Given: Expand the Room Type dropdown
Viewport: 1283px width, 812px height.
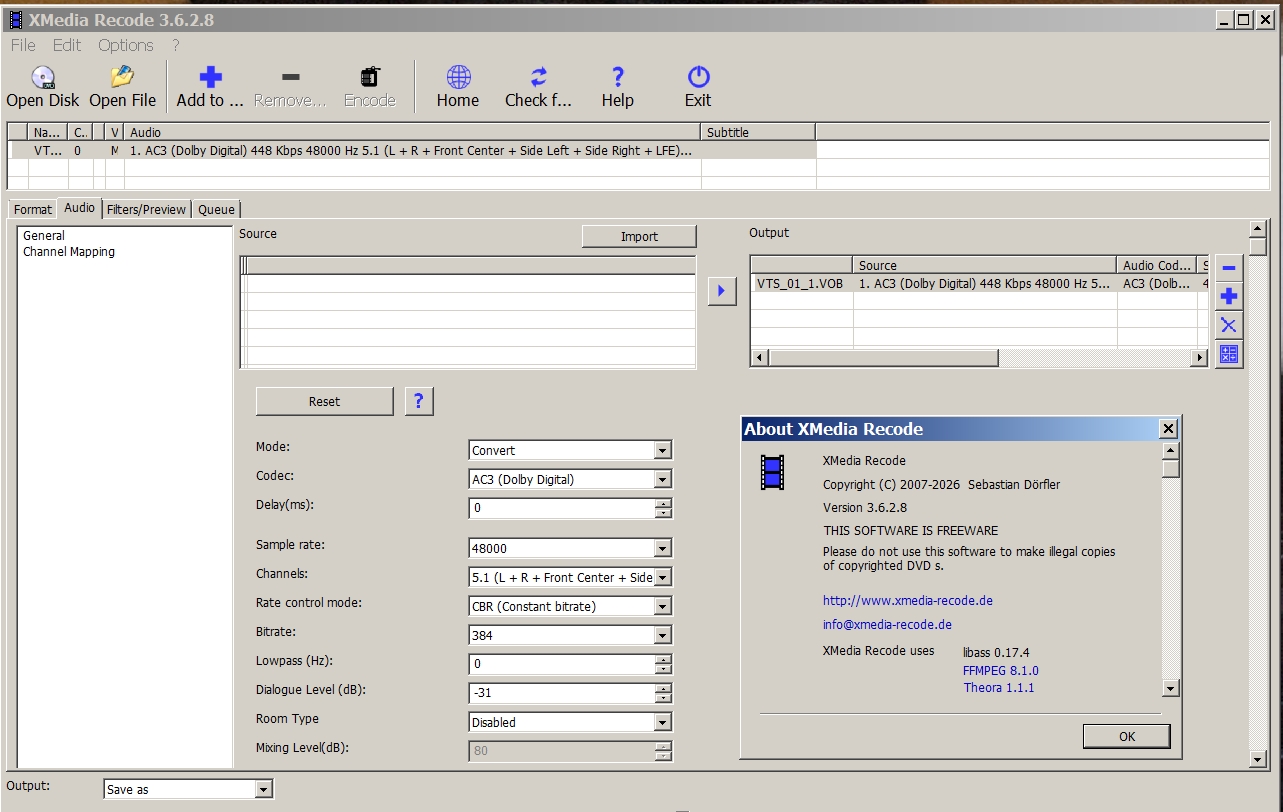Looking at the screenshot, I should tap(662, 723).
